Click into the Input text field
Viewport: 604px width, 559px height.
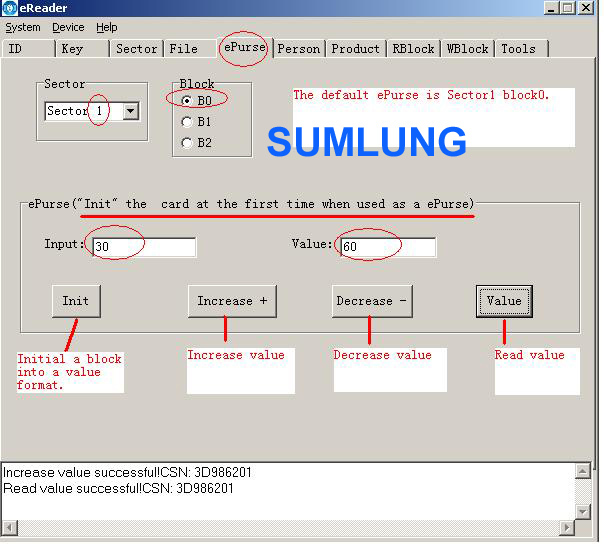tap(143, 247)
